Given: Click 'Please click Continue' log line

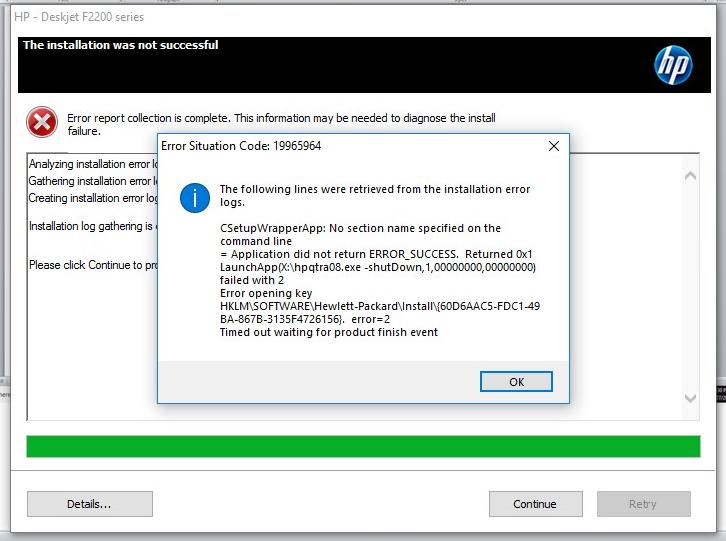Looking at the screenshot, I should pos(93,265).
